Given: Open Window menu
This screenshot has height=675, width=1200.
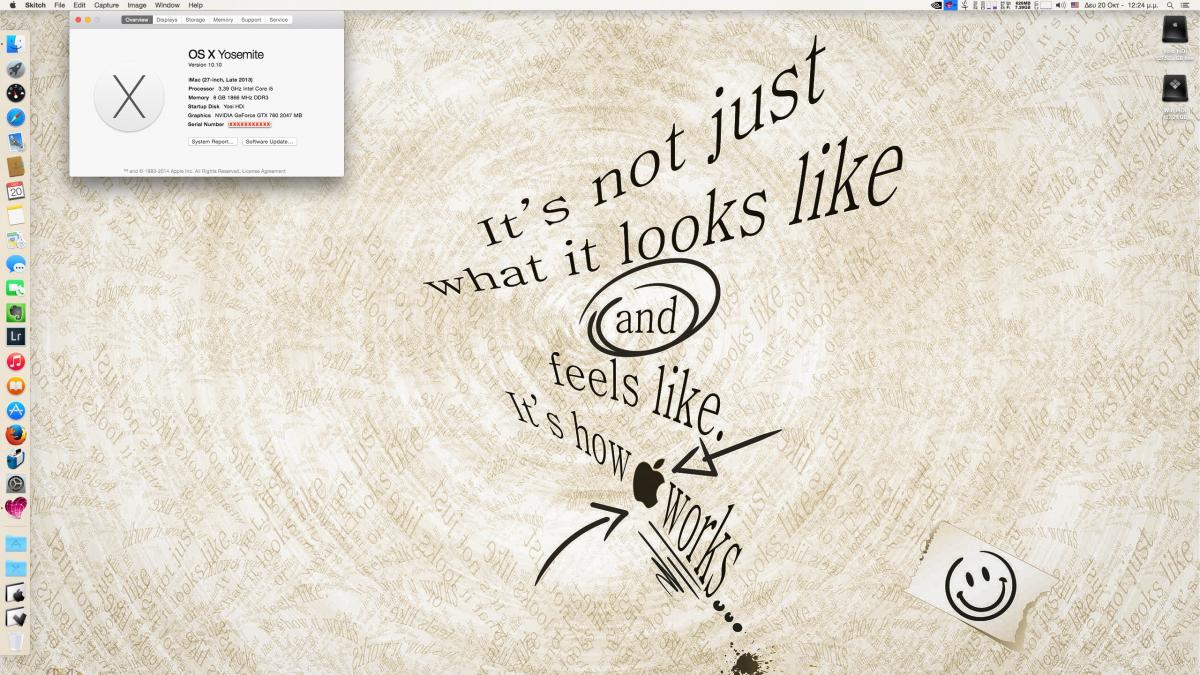Looking at the screenshot, I should click(167, 5).
